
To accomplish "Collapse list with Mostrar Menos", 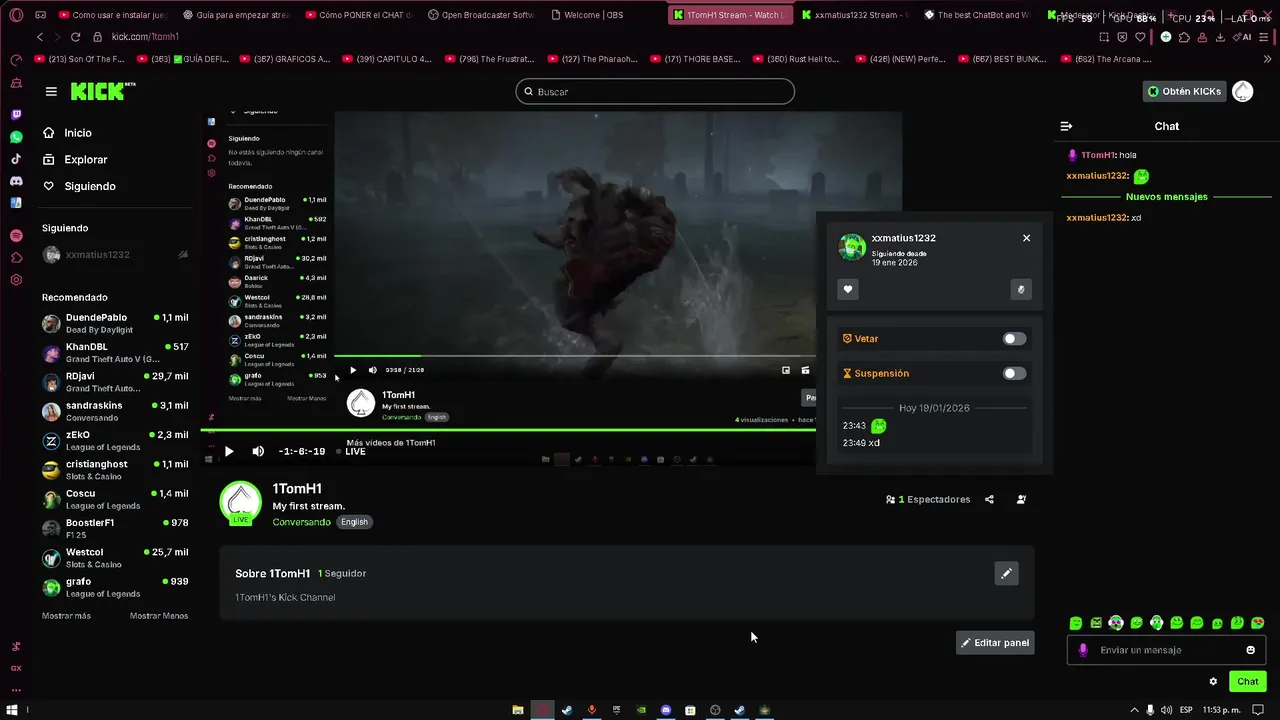I will pyautogui.click(x=159, y=616).
